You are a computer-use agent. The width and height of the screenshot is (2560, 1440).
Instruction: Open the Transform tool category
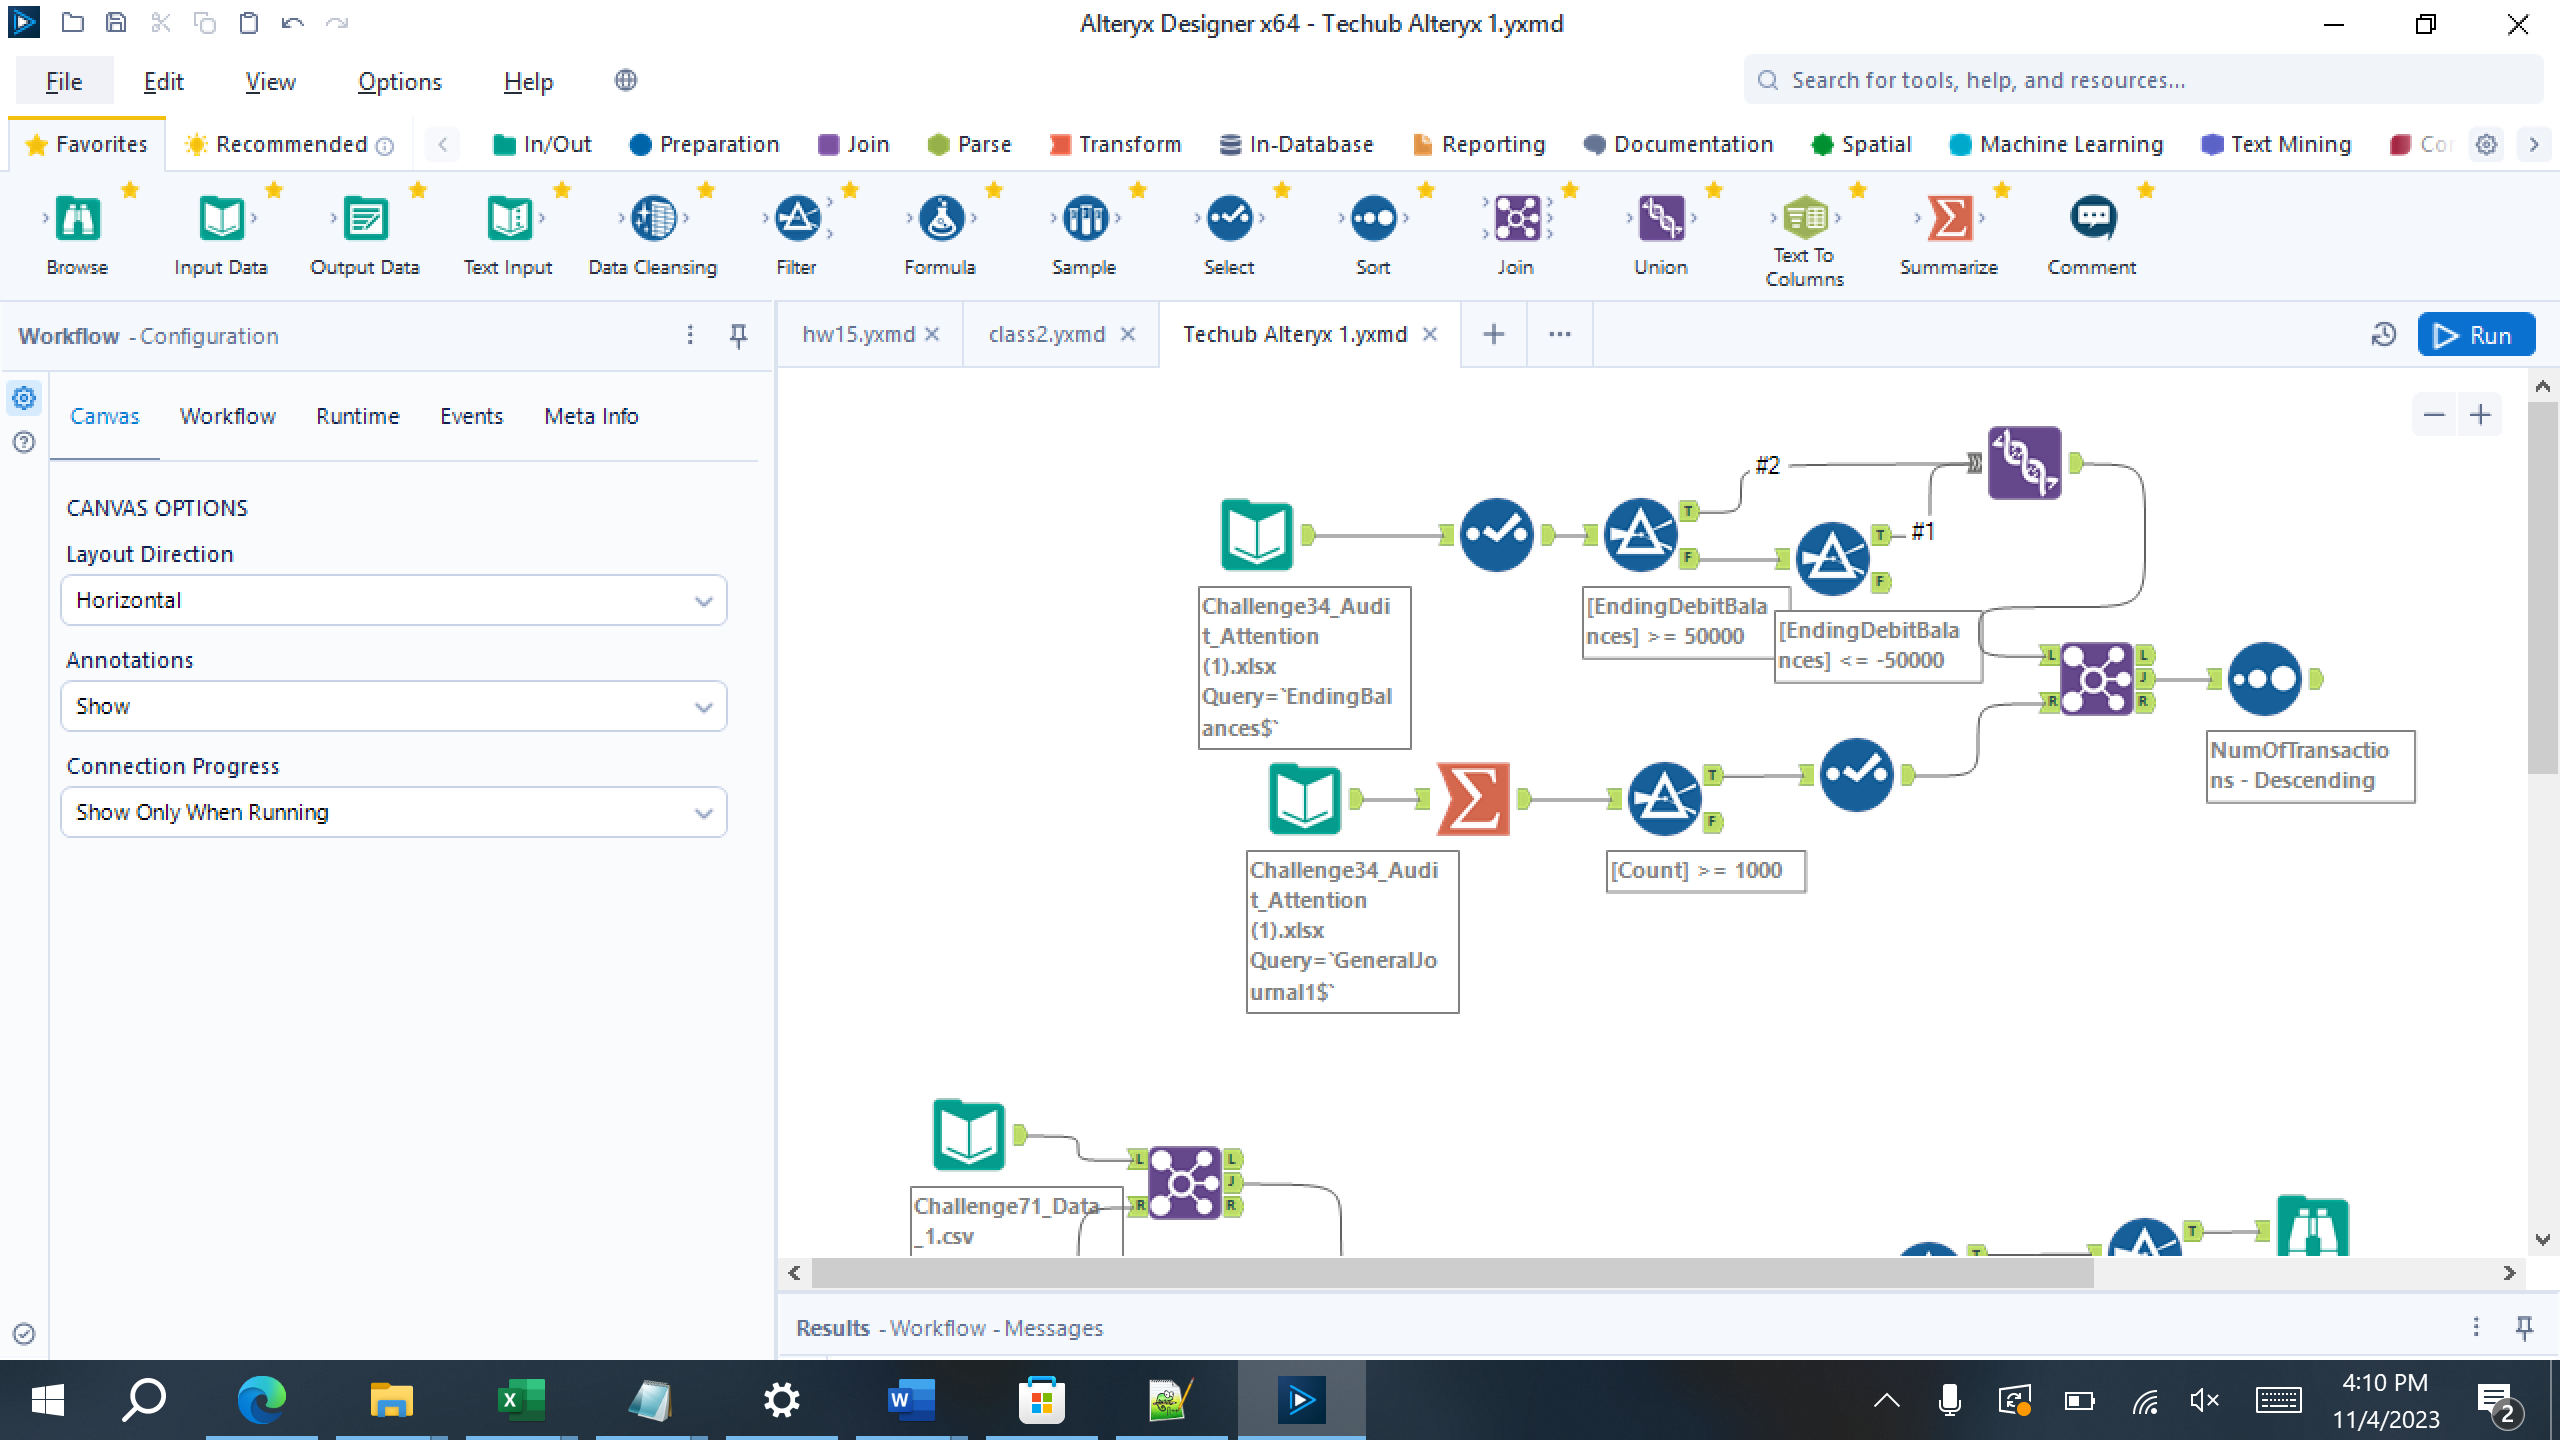click(1116, 144)
